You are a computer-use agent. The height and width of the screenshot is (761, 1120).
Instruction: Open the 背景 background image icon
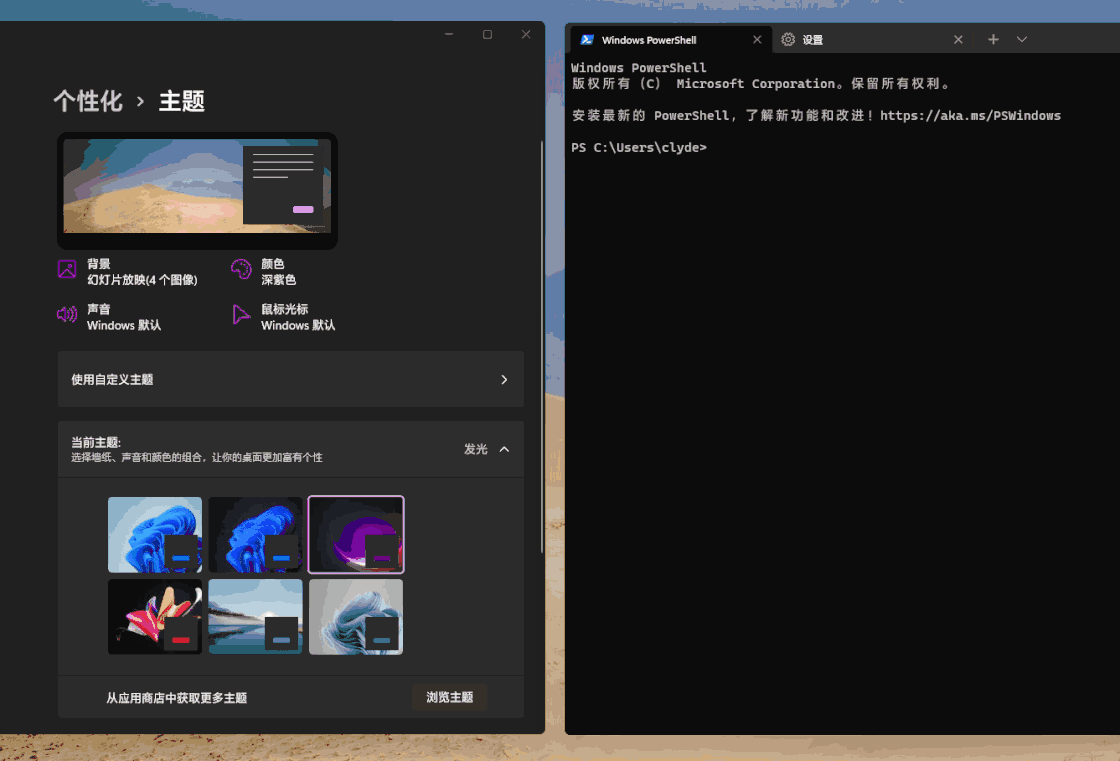[x=66, y=269]
